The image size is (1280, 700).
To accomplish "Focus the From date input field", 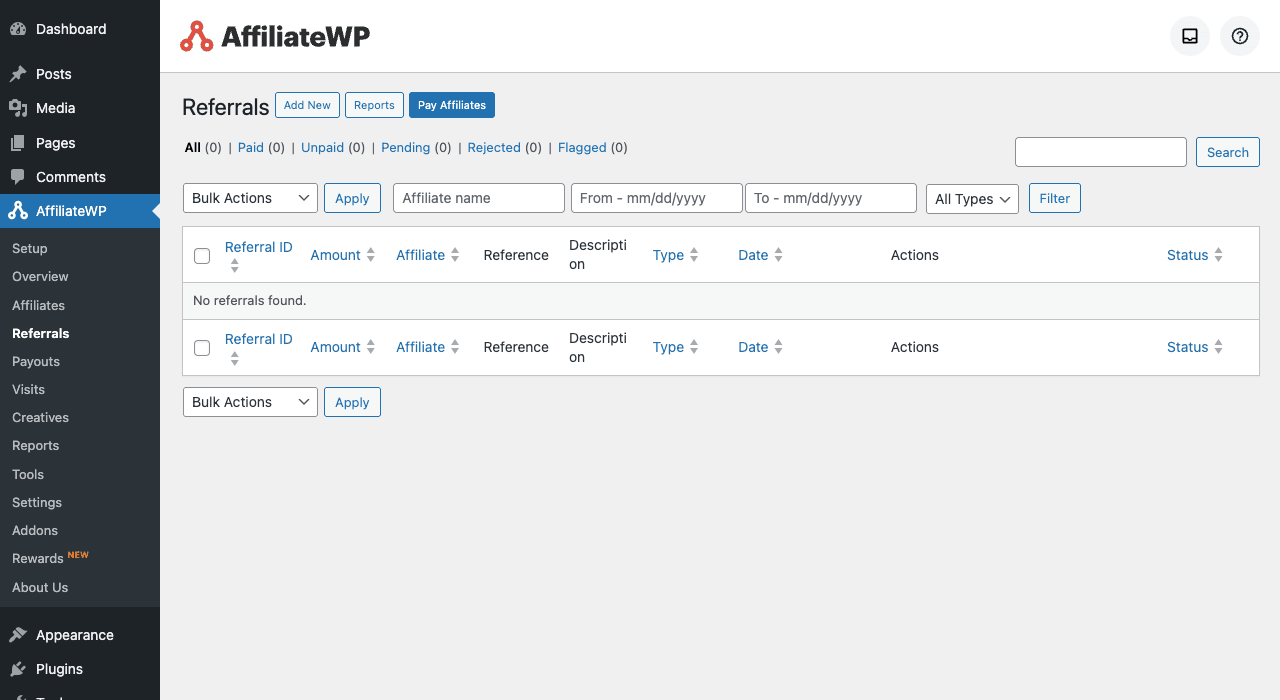I will (x=657, y=198).
